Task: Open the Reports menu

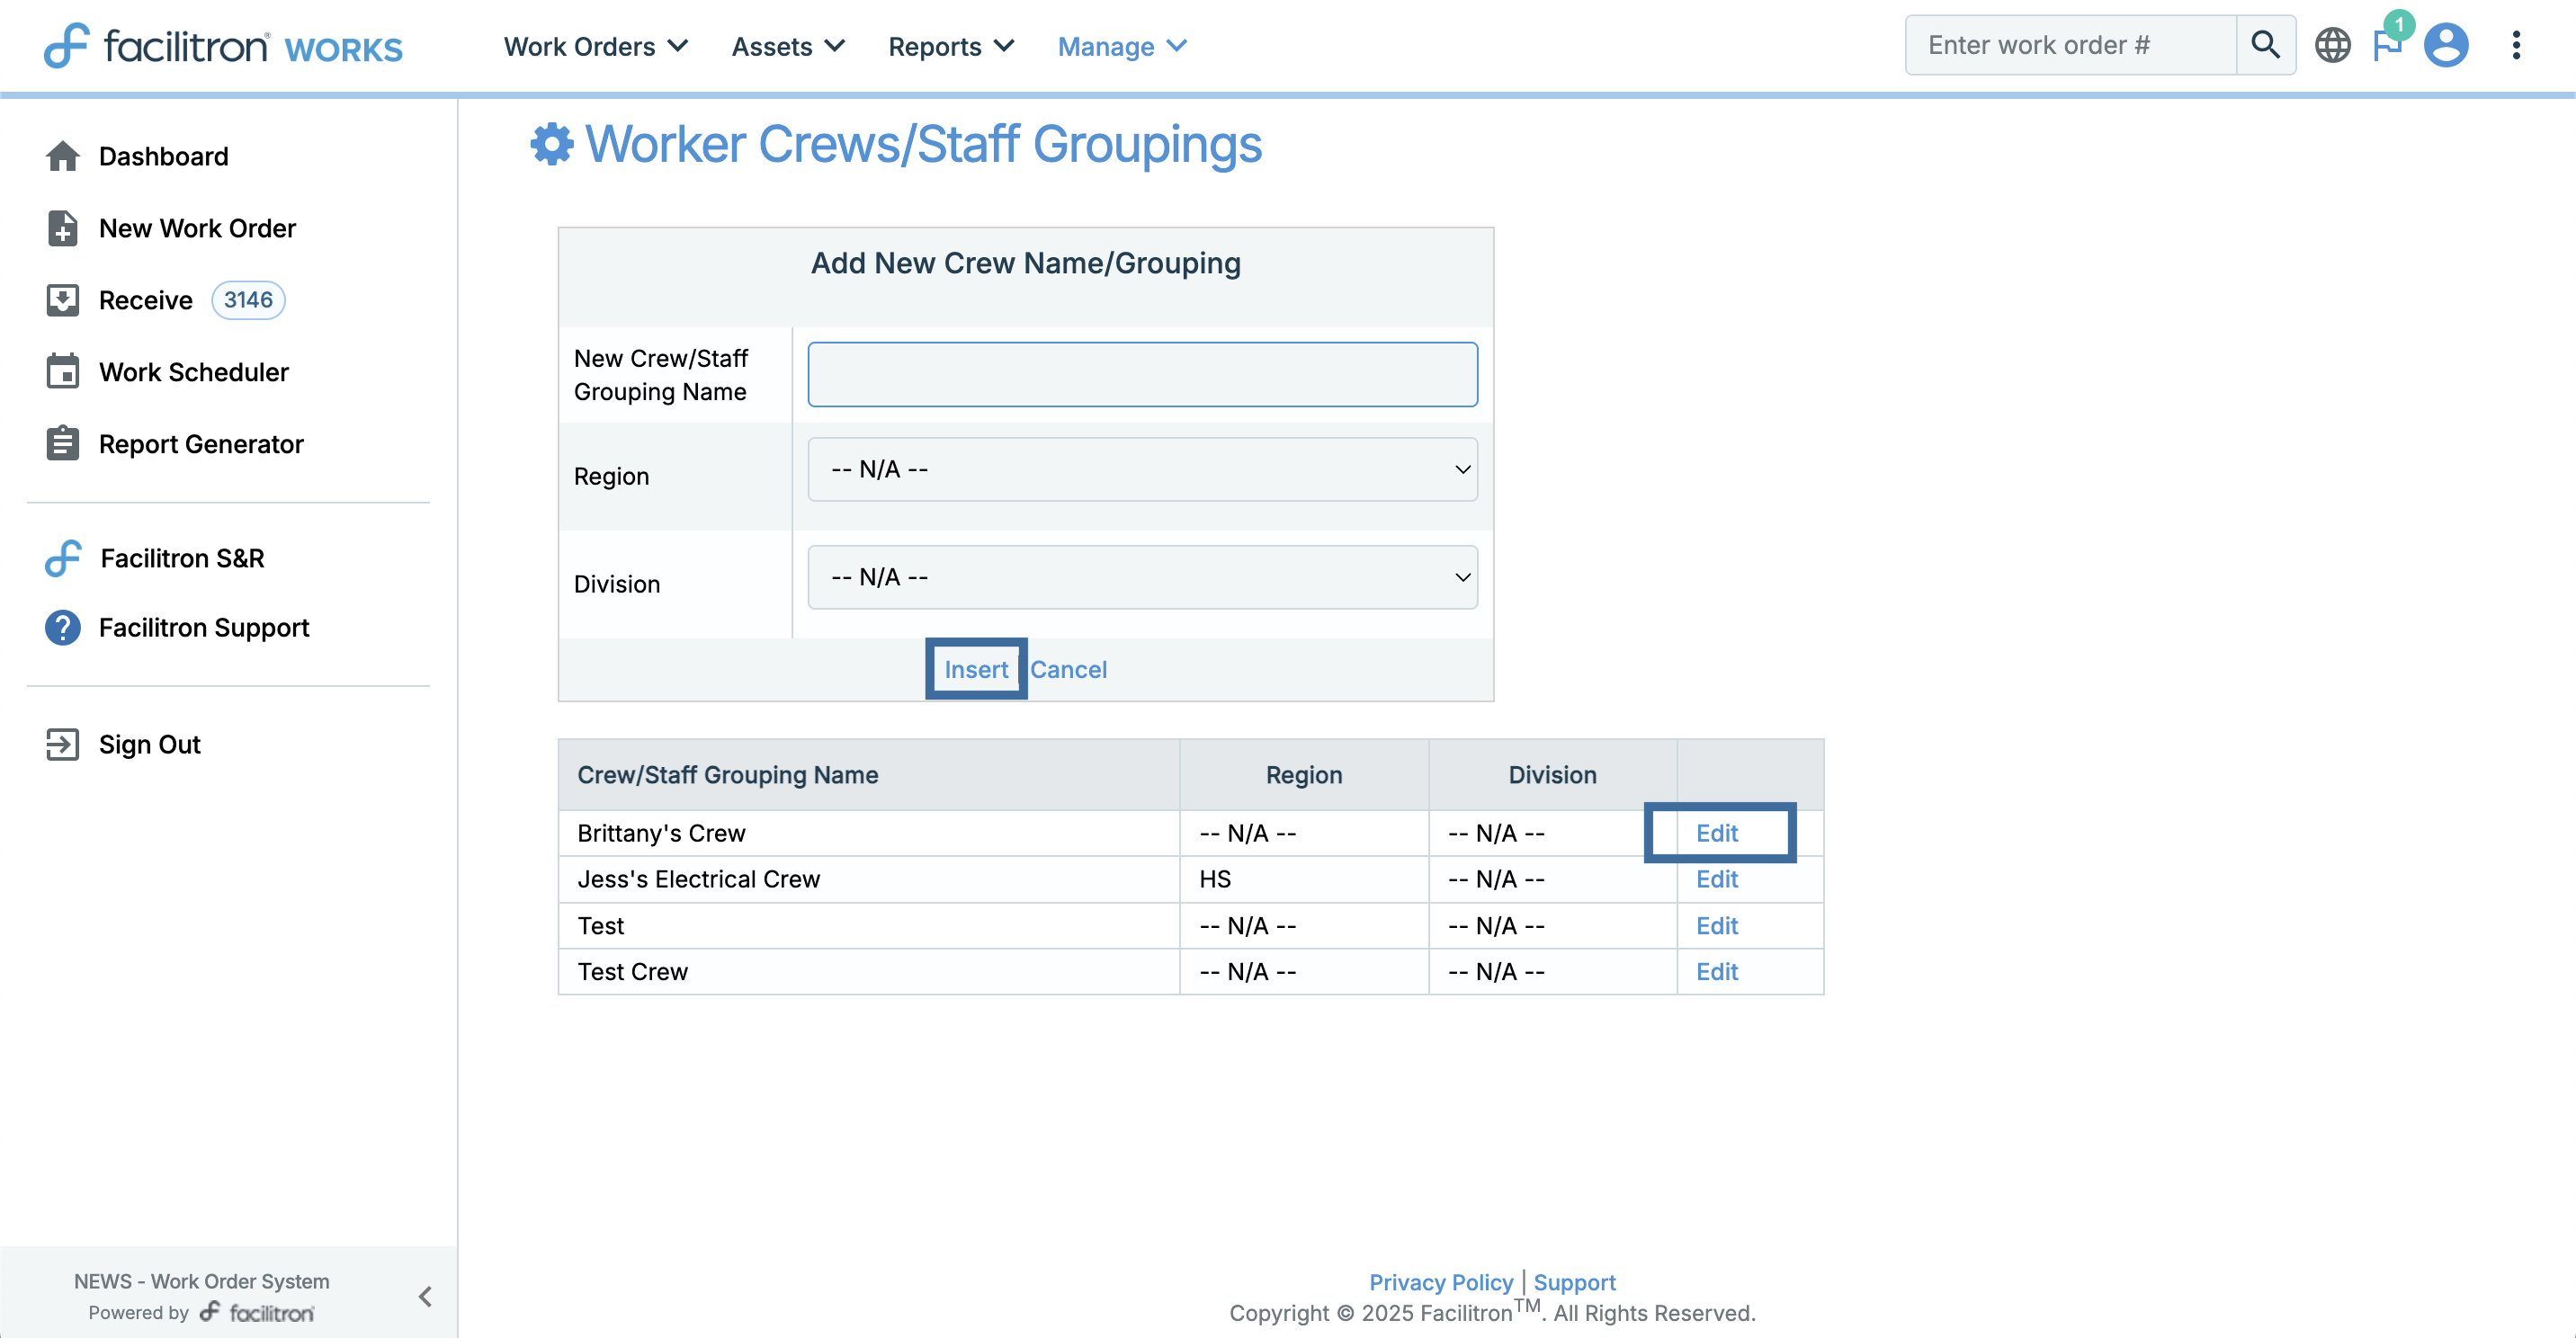Action: coord(950,47)
